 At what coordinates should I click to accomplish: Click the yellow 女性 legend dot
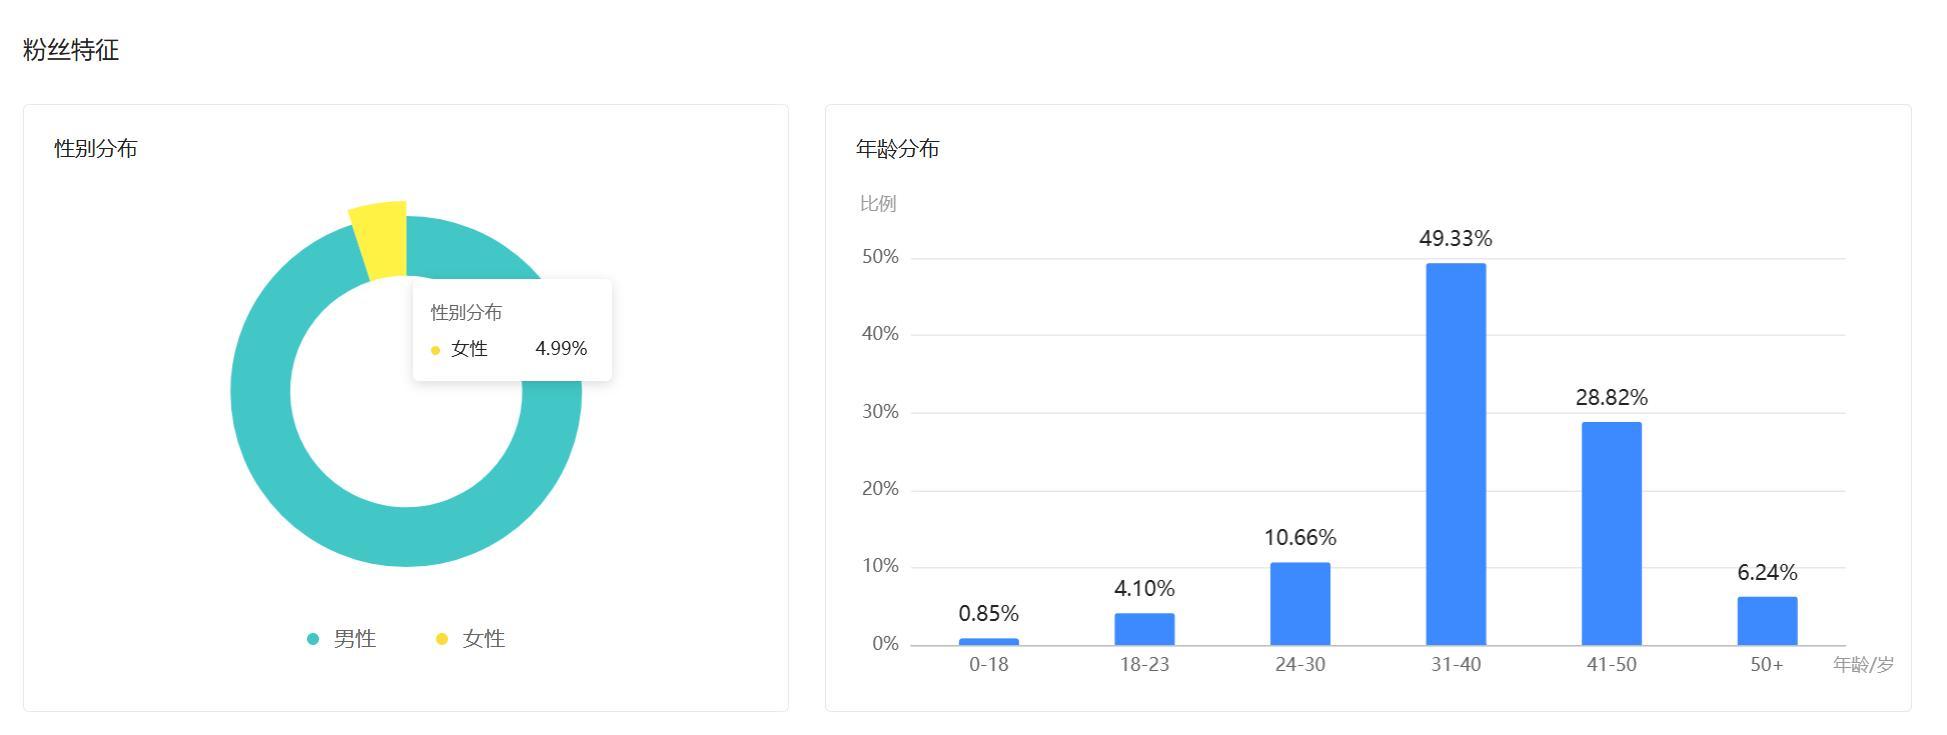(442, 639)
